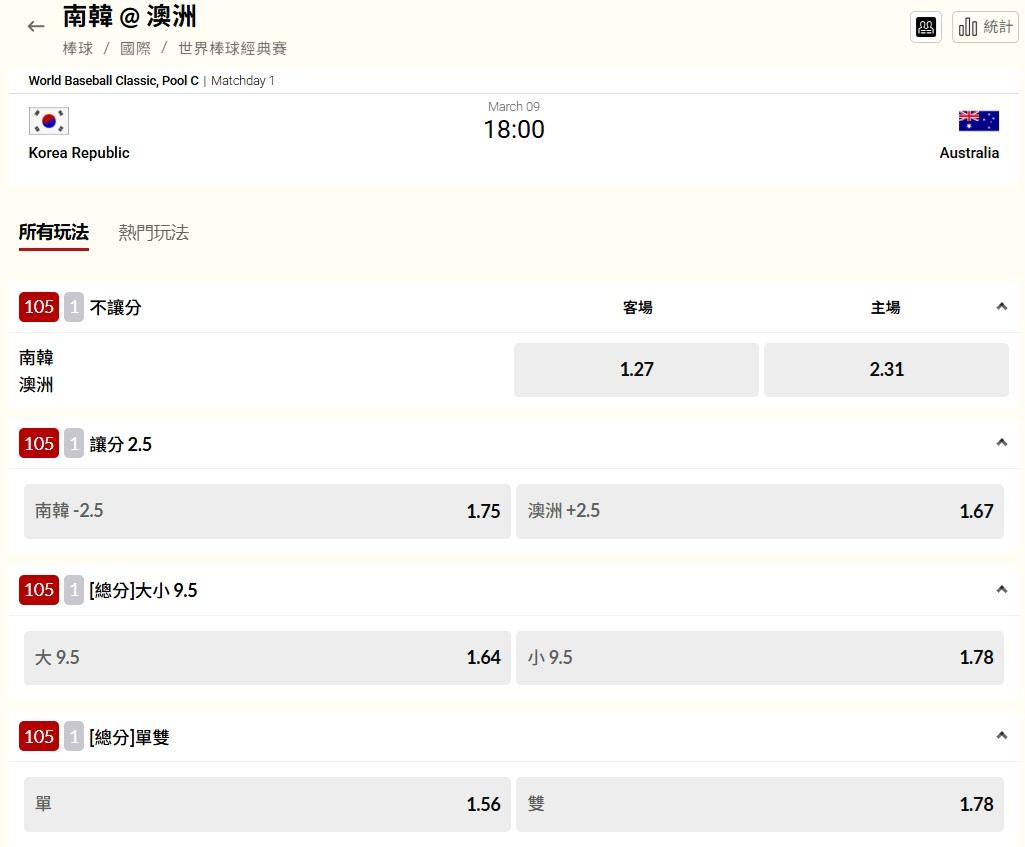The width and height of the screenshot is (1025, 847).
Task: Collapse the 單雙 odd/even section
Action: pyautogui.click(x=1001, y=736)
